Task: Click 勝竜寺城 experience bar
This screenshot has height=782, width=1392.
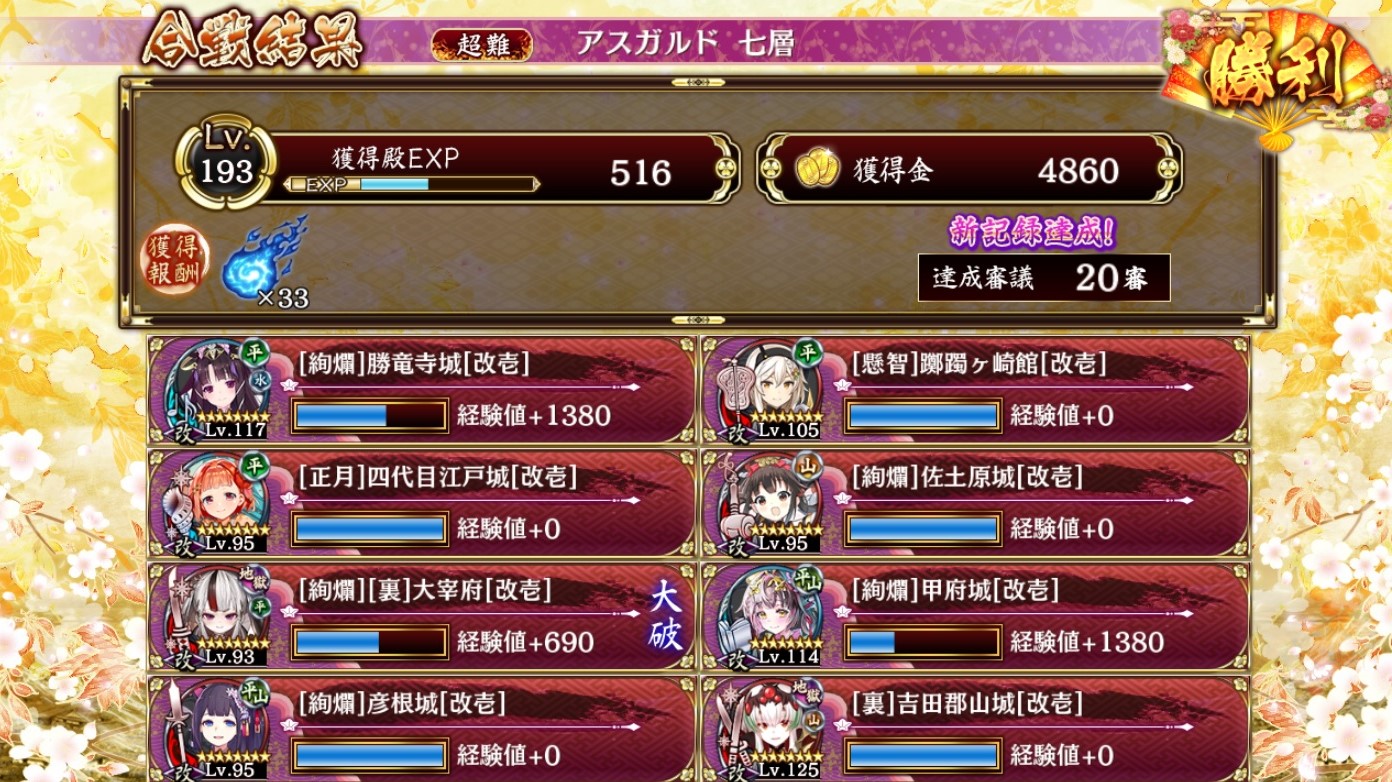Action: pyautogui.click(x=370, y=416)
